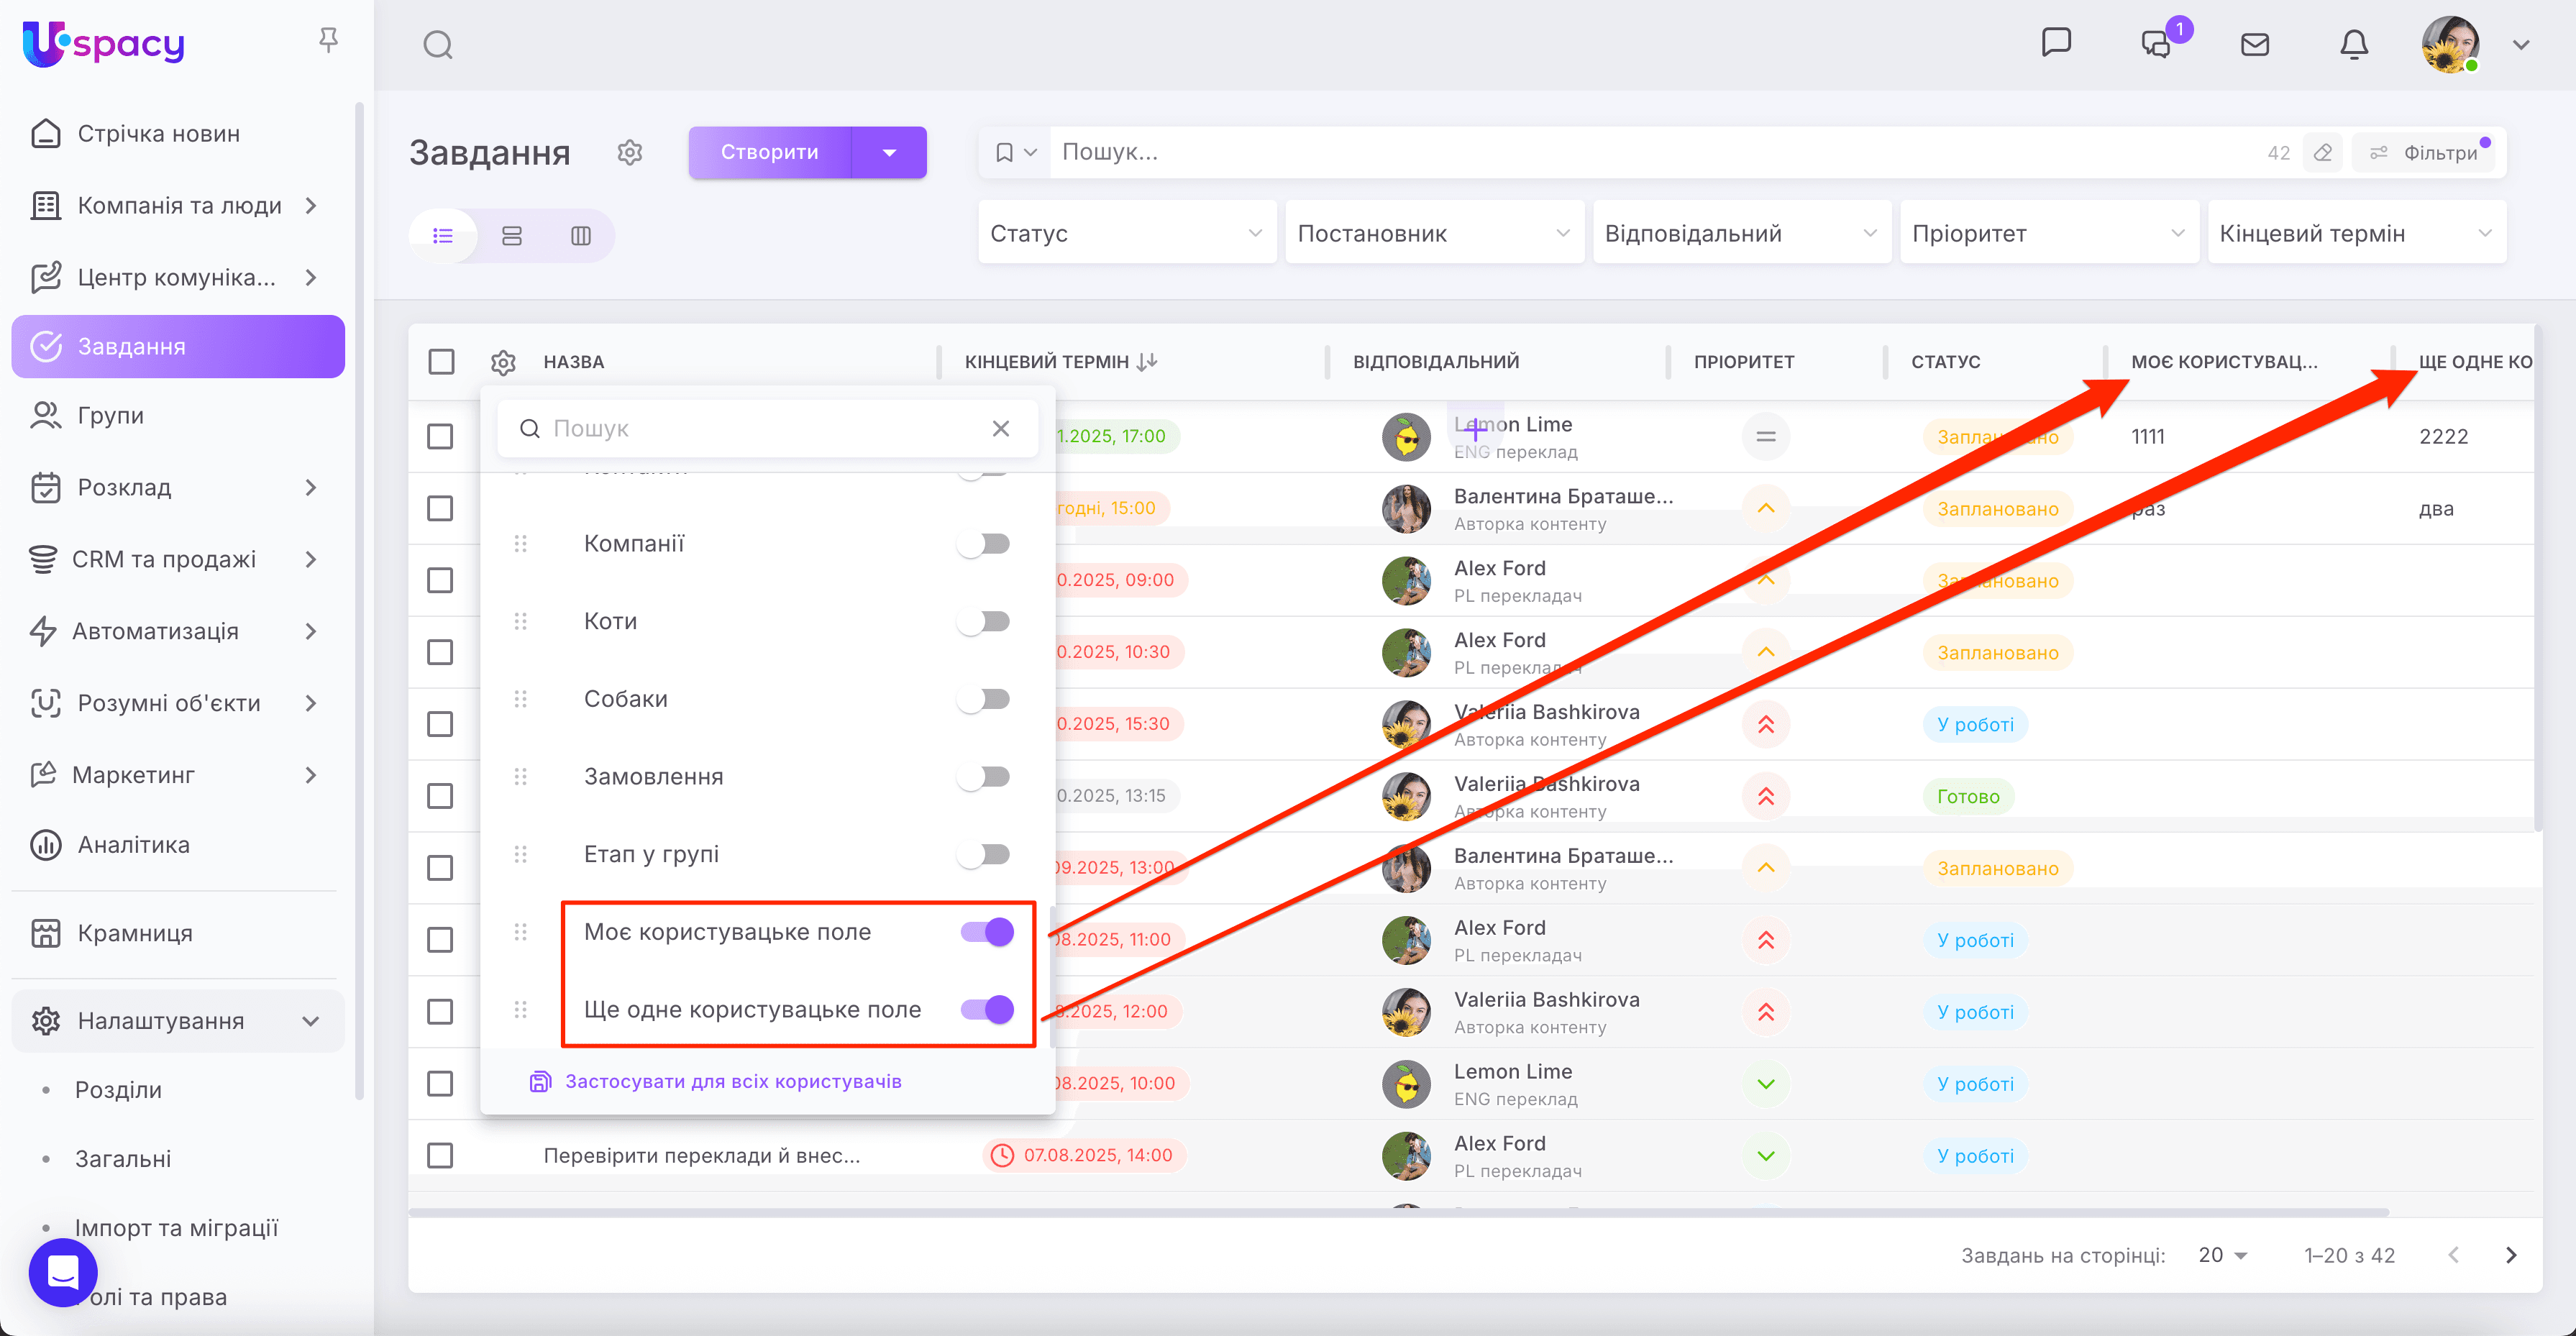Screen dimensions: 2576x1336
Task: Check the select-all checkbox in header
Action: [x=441, y=362]
